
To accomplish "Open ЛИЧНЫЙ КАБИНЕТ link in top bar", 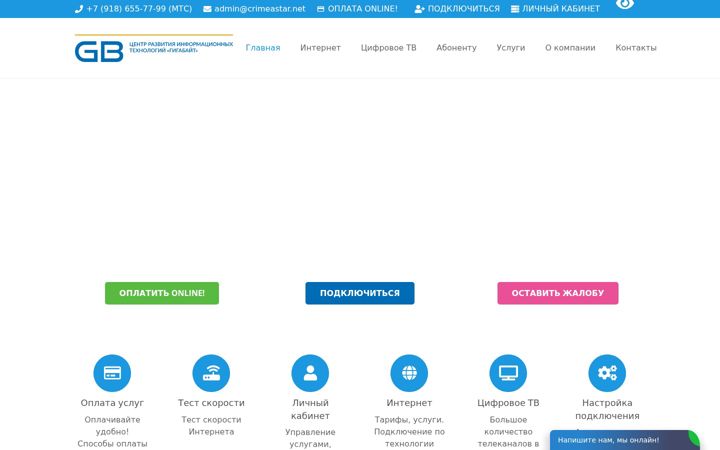I will point(561,9).
